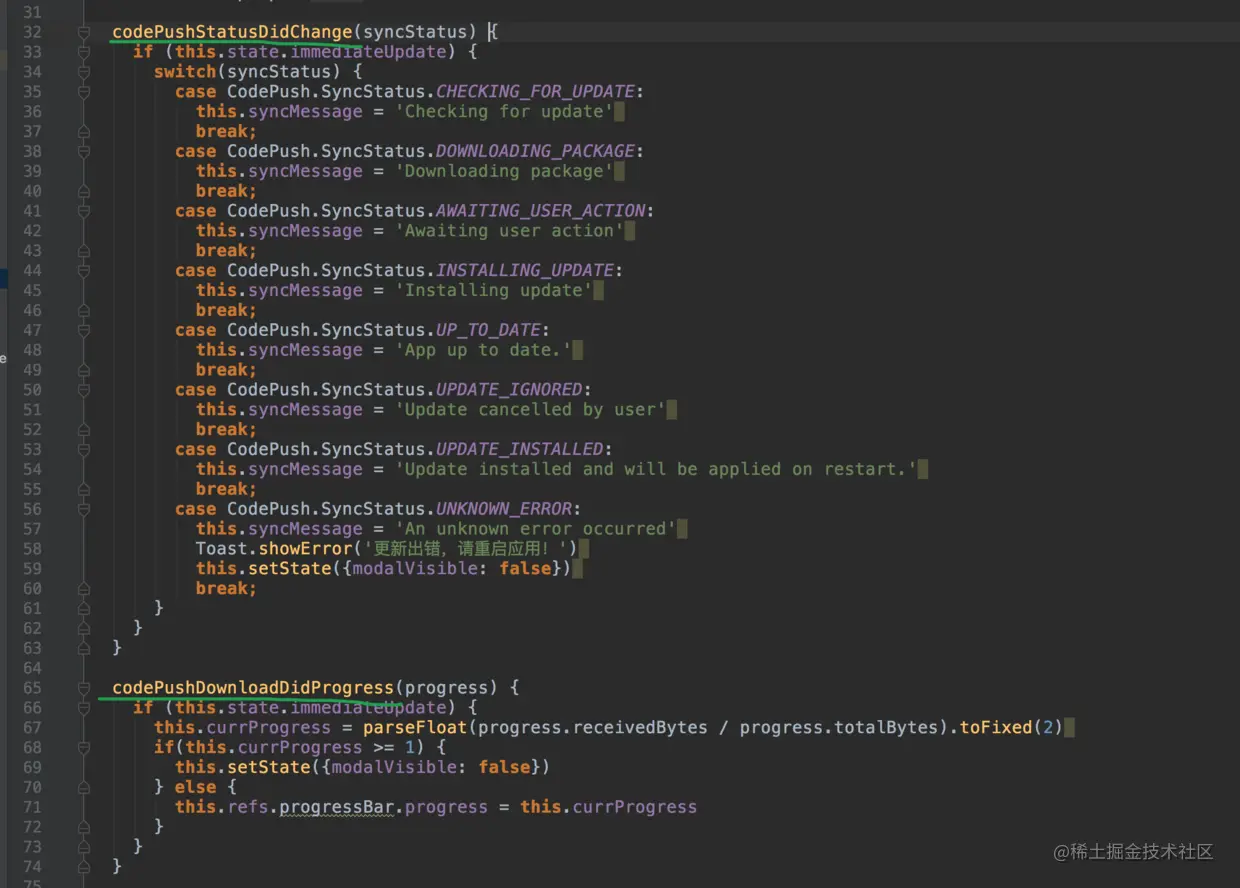Click the Toast.showError call on line 58
The height and width of the screenshot is (888, 1240).
click(x=274, y=549)
